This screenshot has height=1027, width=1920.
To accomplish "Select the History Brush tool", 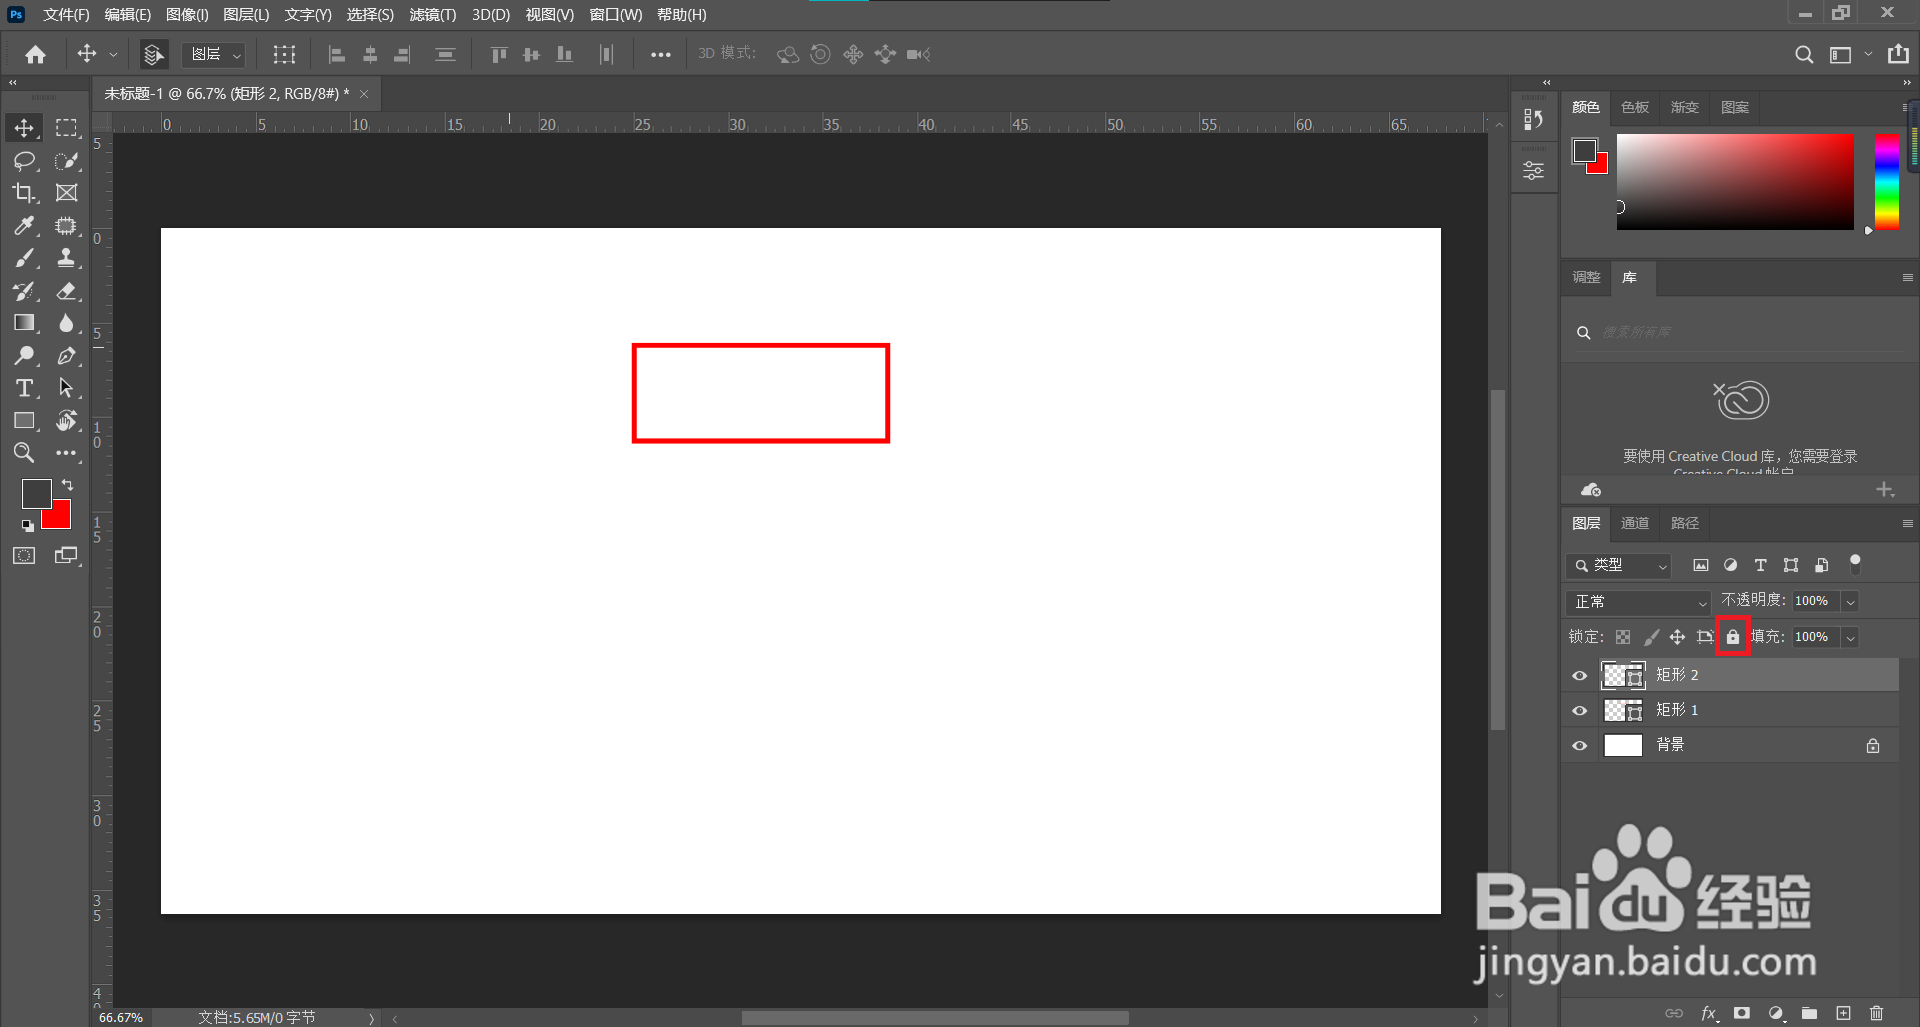I will coord(24,291).
